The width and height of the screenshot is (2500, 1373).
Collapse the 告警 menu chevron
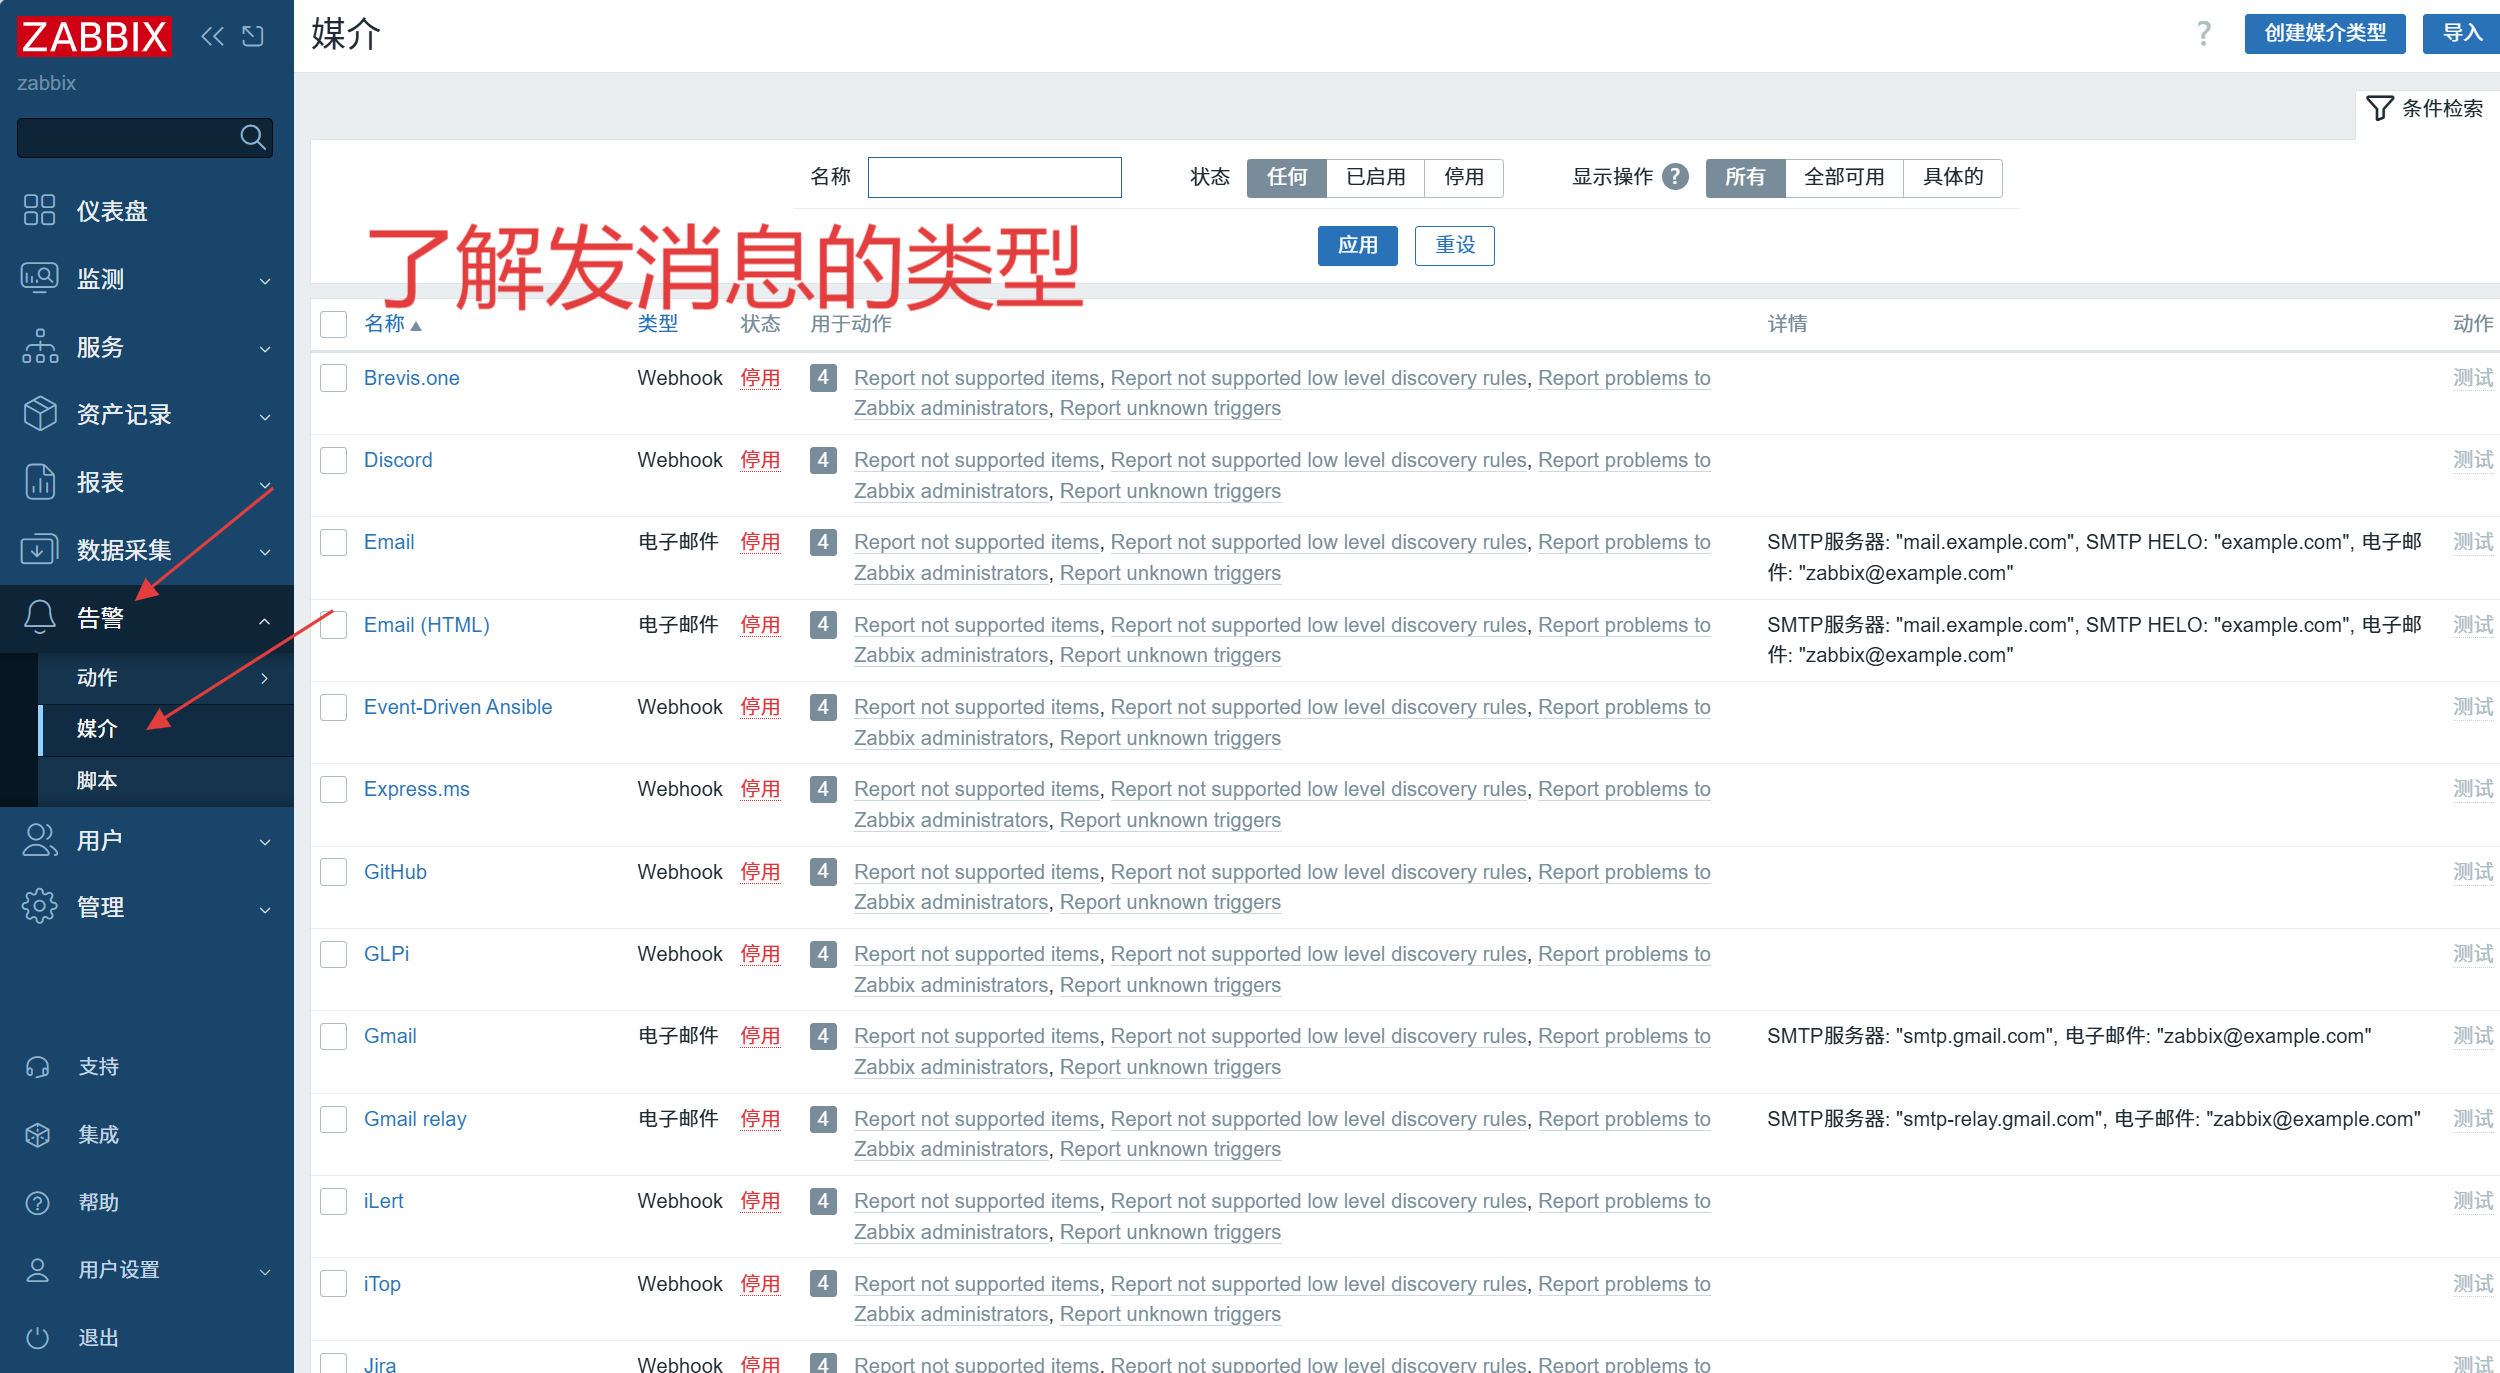pyautogui.click(x=265, y=621)
